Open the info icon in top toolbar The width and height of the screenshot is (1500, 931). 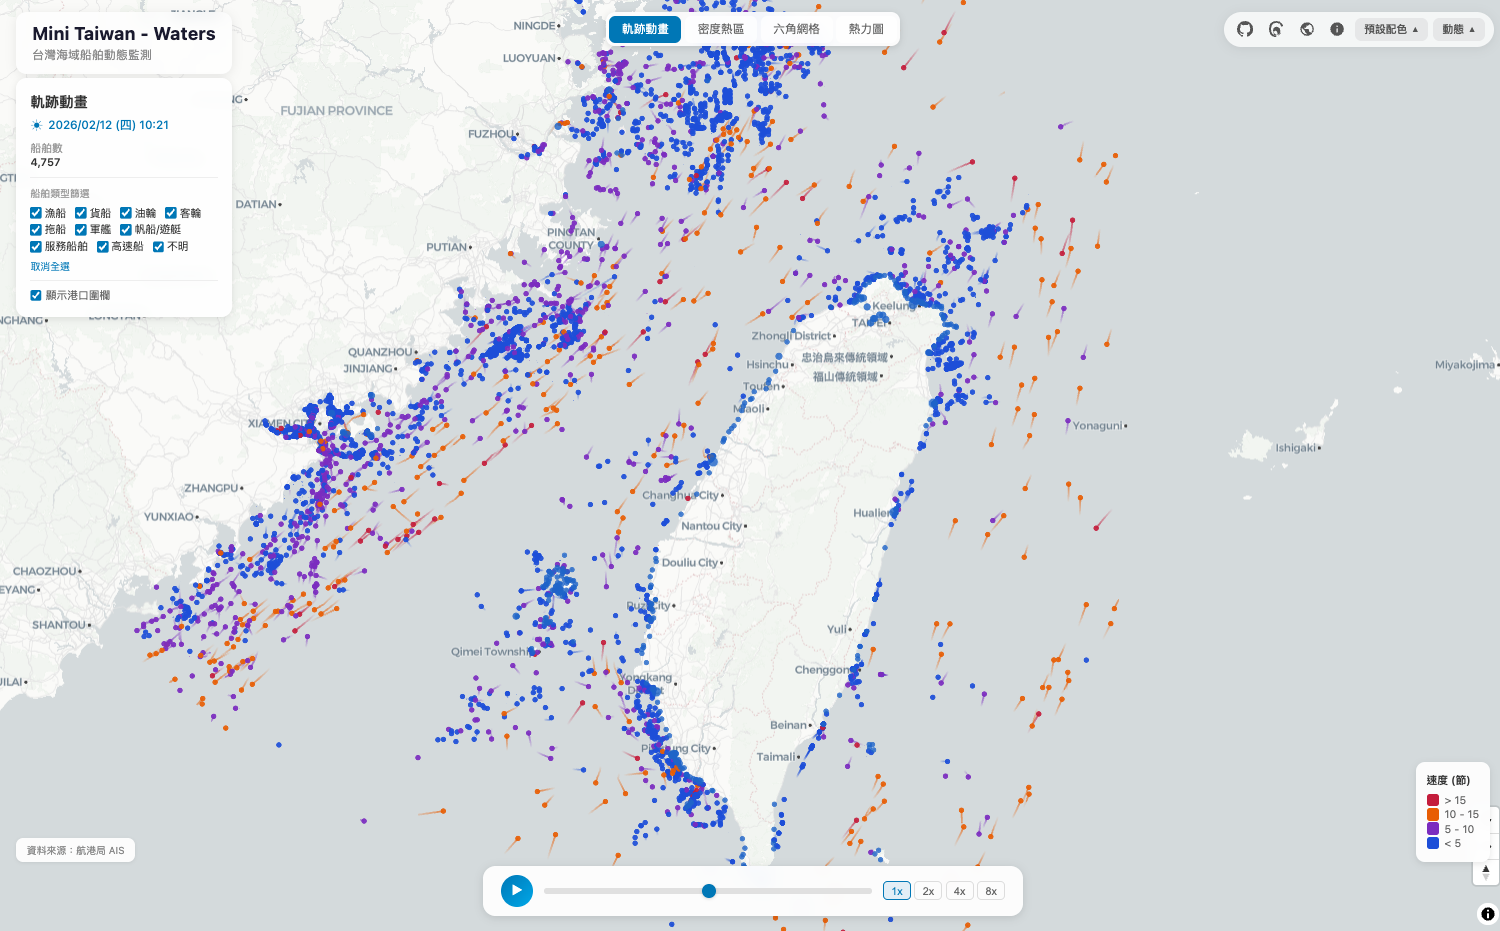tap(1337, 29)
